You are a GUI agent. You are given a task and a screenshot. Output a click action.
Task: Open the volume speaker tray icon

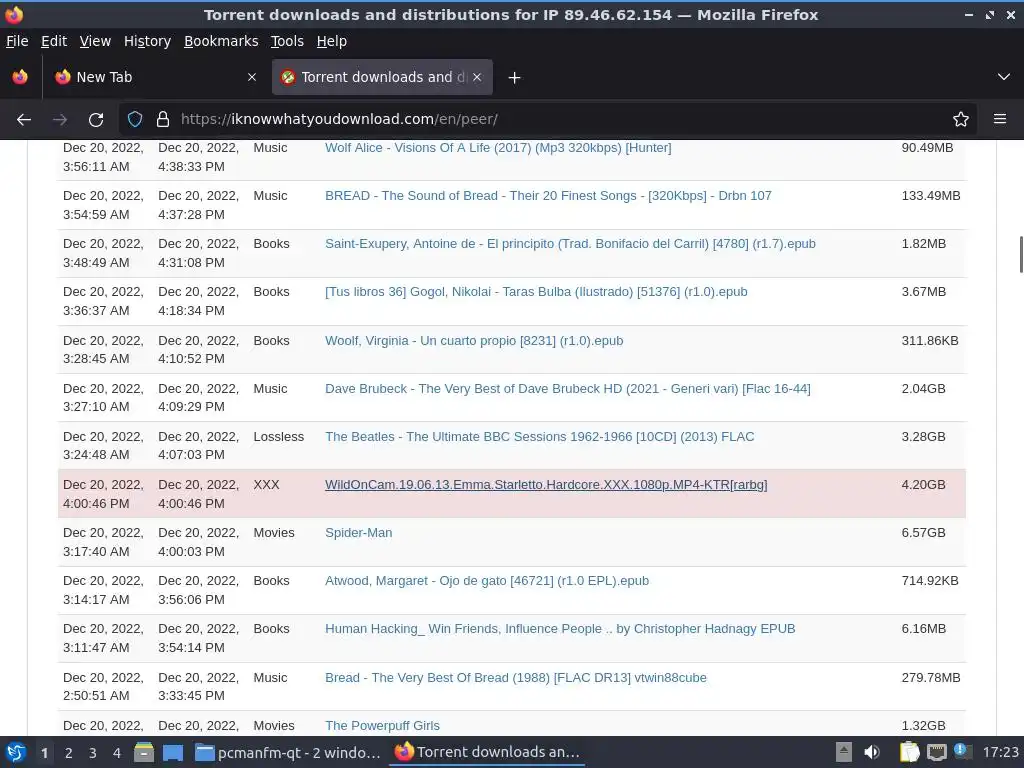click(x=872, y=752)
